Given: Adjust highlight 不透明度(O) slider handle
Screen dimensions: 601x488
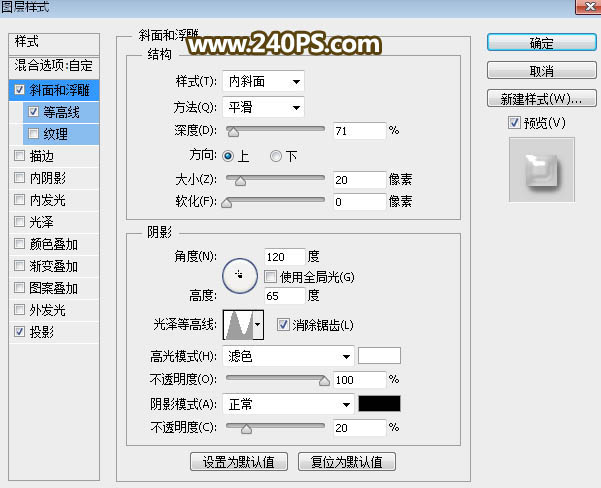Looking at the screenshot, I should coord(324,381).
